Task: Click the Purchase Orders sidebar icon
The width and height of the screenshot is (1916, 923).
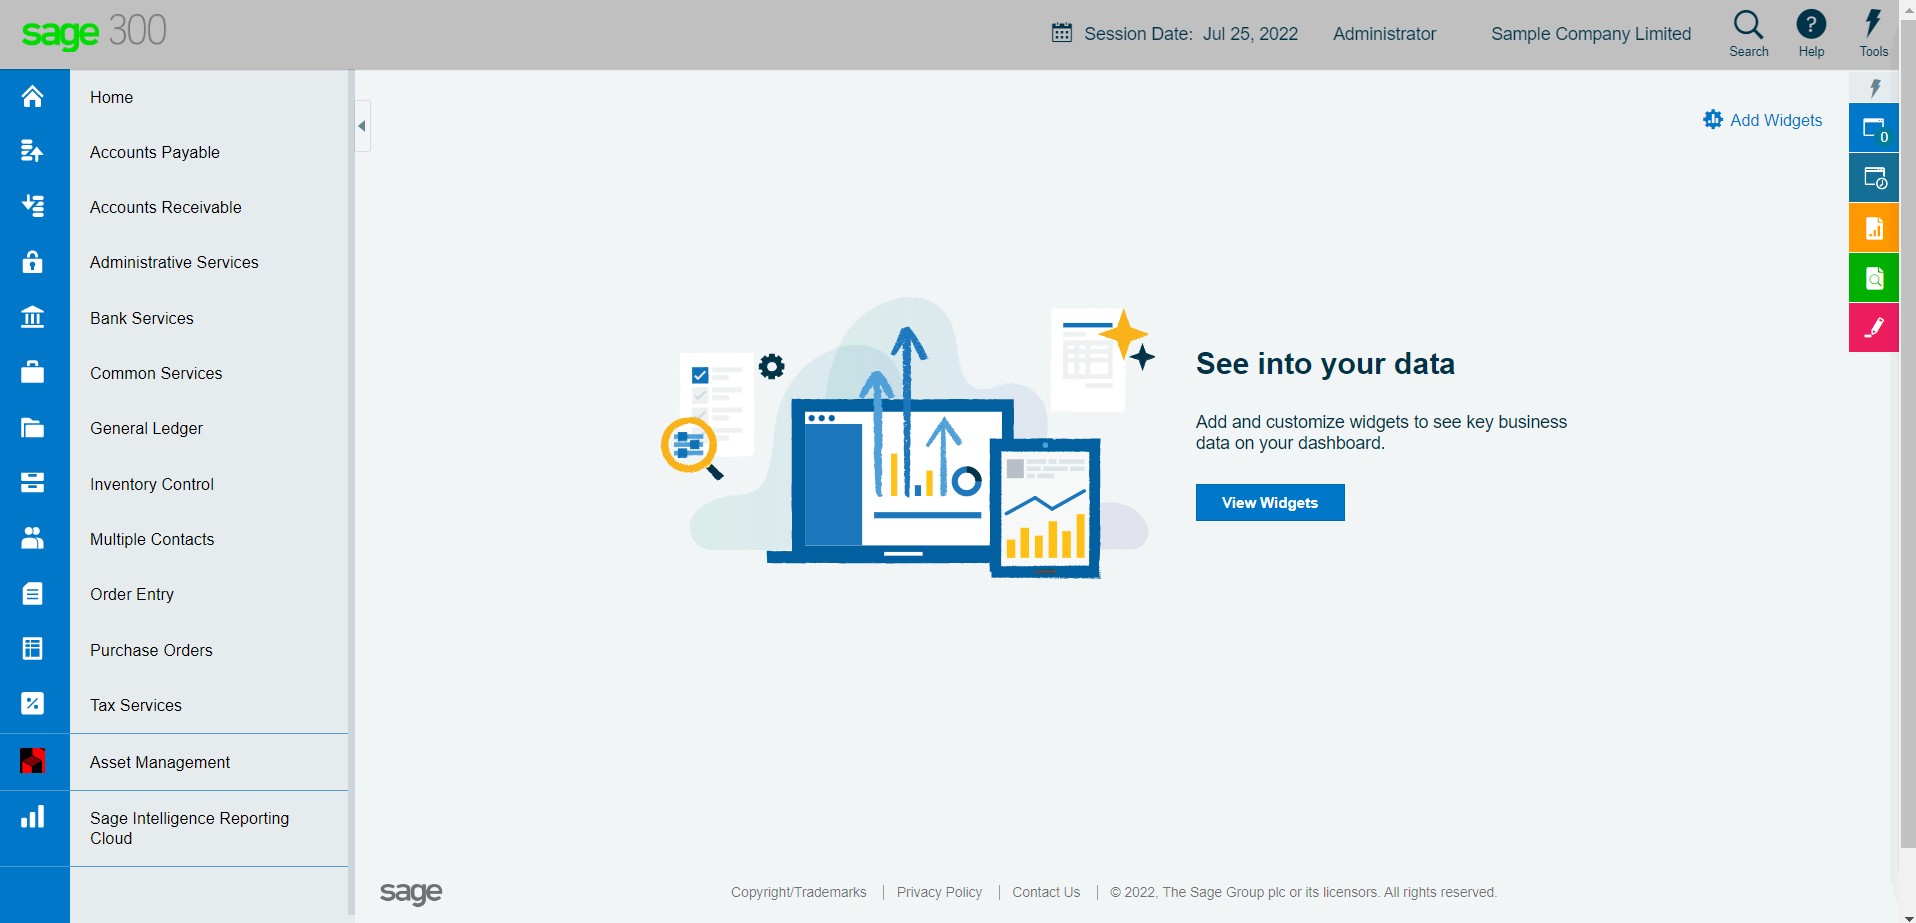Action: pos(33,649)
